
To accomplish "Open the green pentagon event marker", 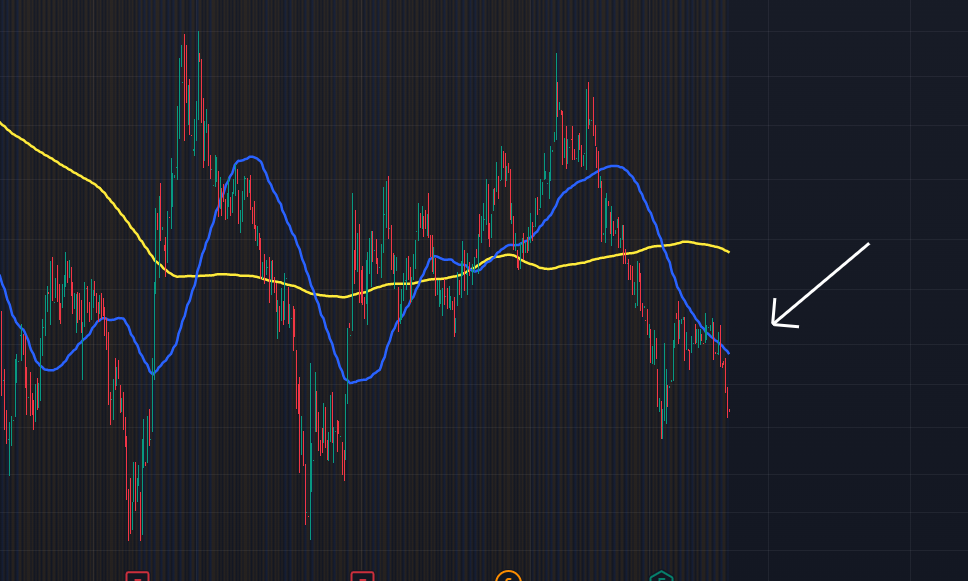I will (x=661, y=576).
